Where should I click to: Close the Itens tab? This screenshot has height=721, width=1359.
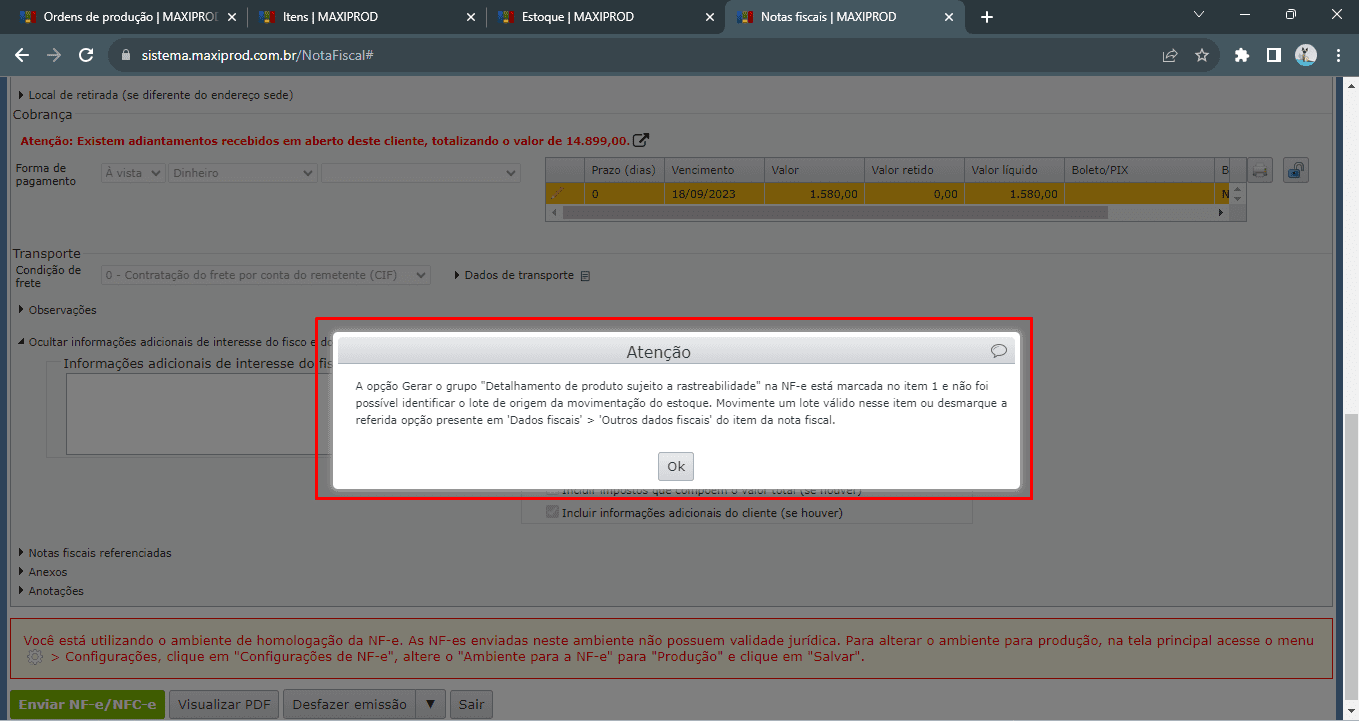pyautogui.click(x=469, y=17)
